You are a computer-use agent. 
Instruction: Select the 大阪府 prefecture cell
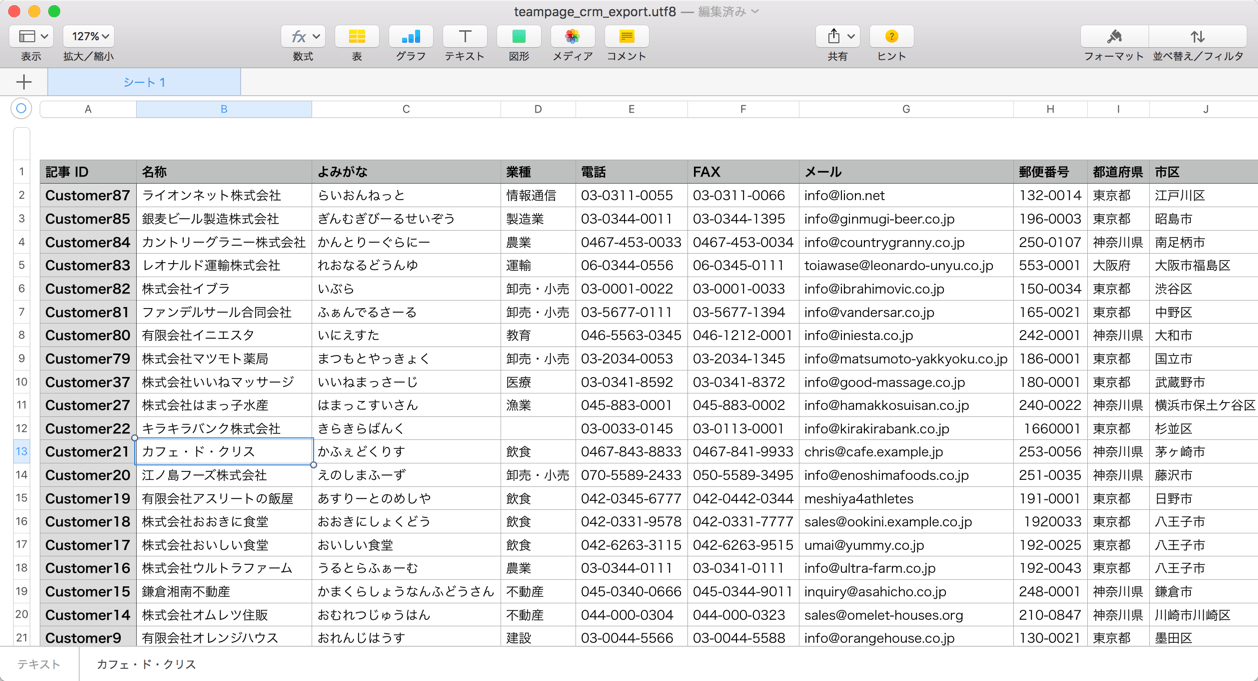pos(1118,265)
